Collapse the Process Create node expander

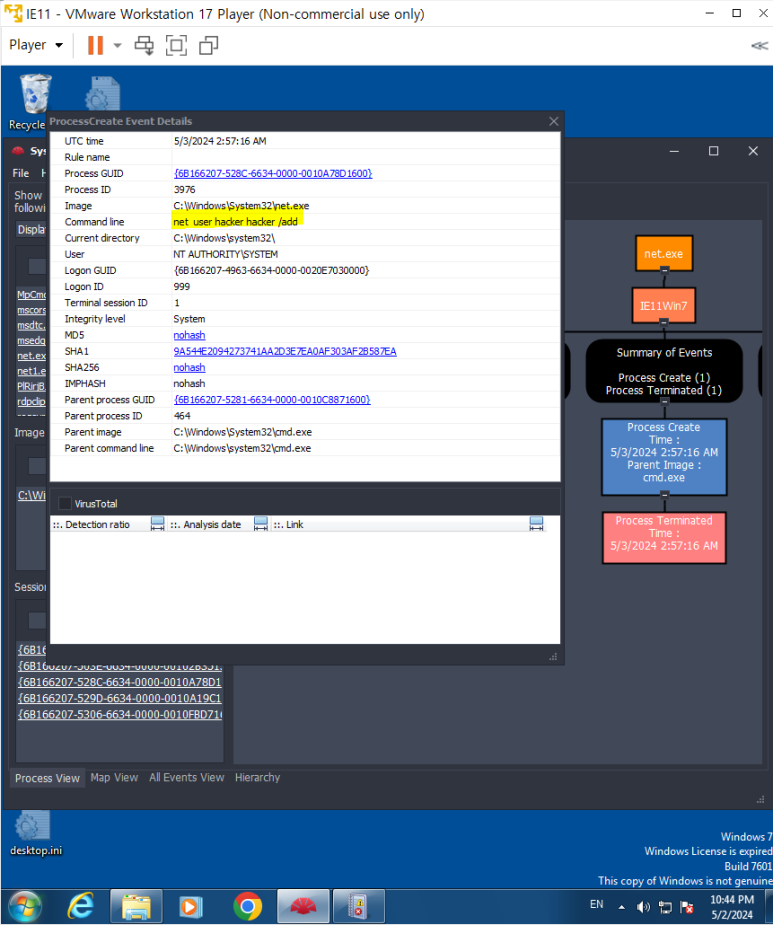tap(664, 494)
